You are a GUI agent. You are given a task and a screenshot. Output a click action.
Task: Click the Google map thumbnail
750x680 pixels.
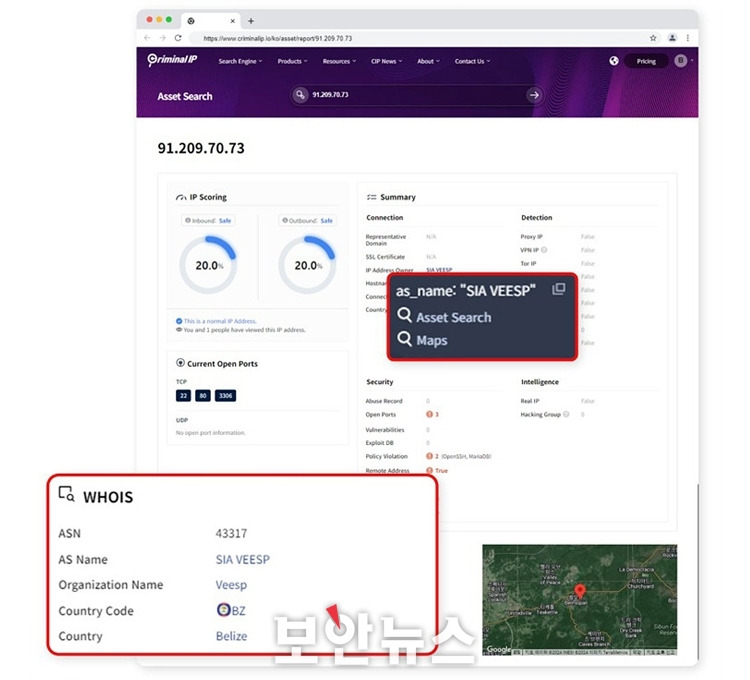tap(580, 600)
